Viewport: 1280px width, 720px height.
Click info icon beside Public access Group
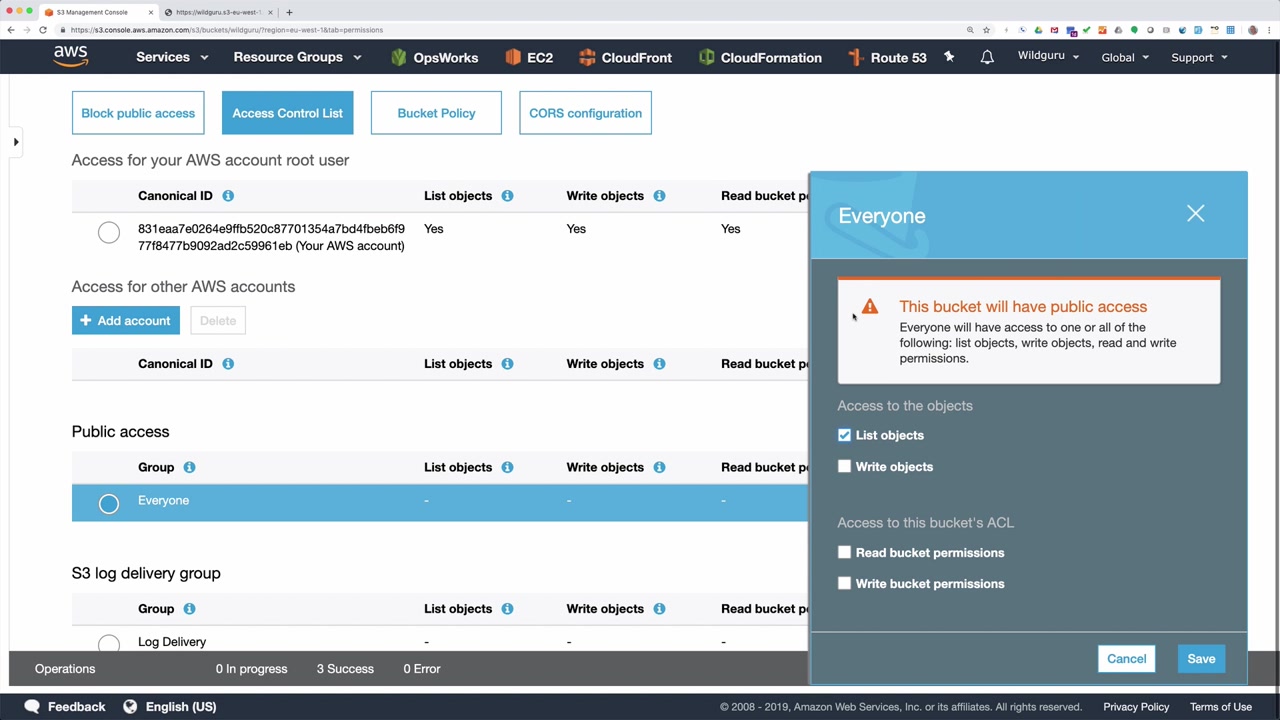tap(189, 467)
